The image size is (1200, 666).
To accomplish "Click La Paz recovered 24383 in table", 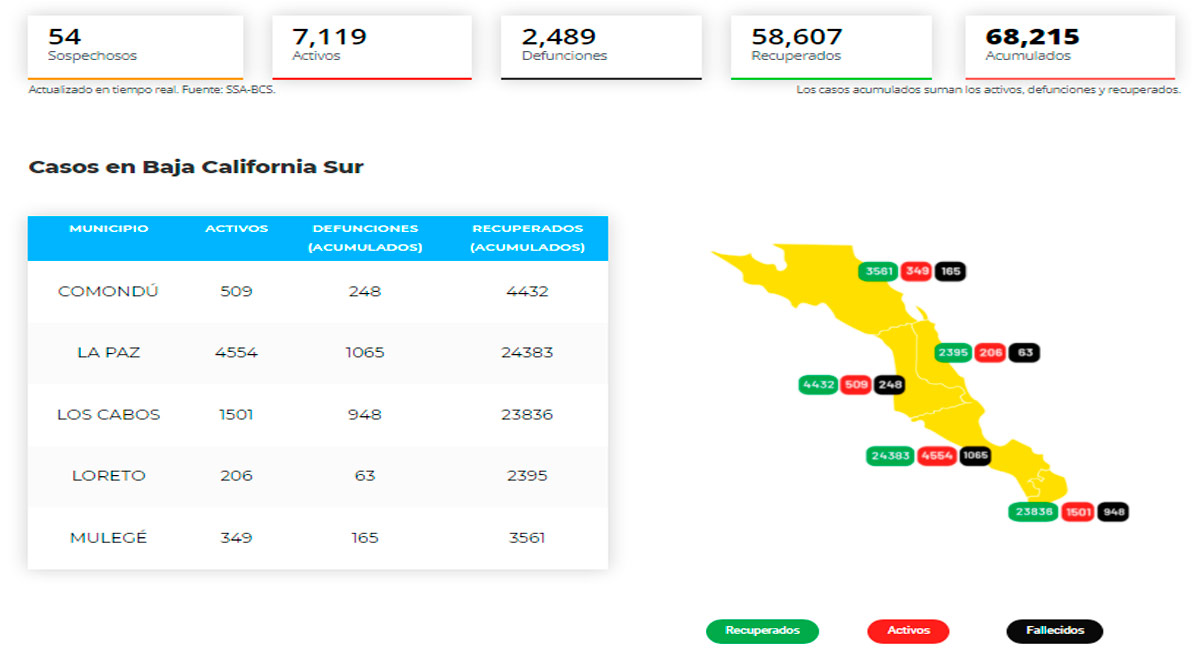I will coord(527,353).
